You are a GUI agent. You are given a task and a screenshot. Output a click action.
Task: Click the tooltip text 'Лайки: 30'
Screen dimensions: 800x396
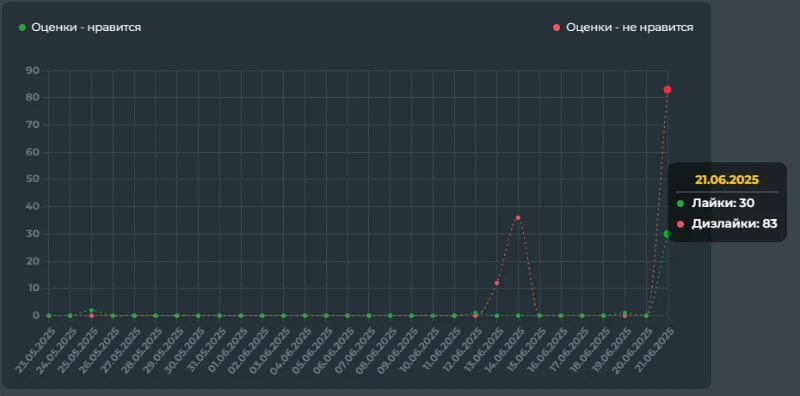723,203
